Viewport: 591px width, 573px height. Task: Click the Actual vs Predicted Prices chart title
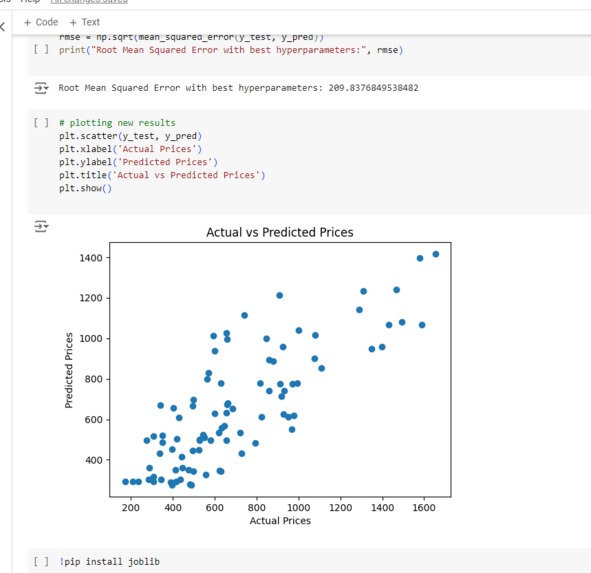pos(280,232)
